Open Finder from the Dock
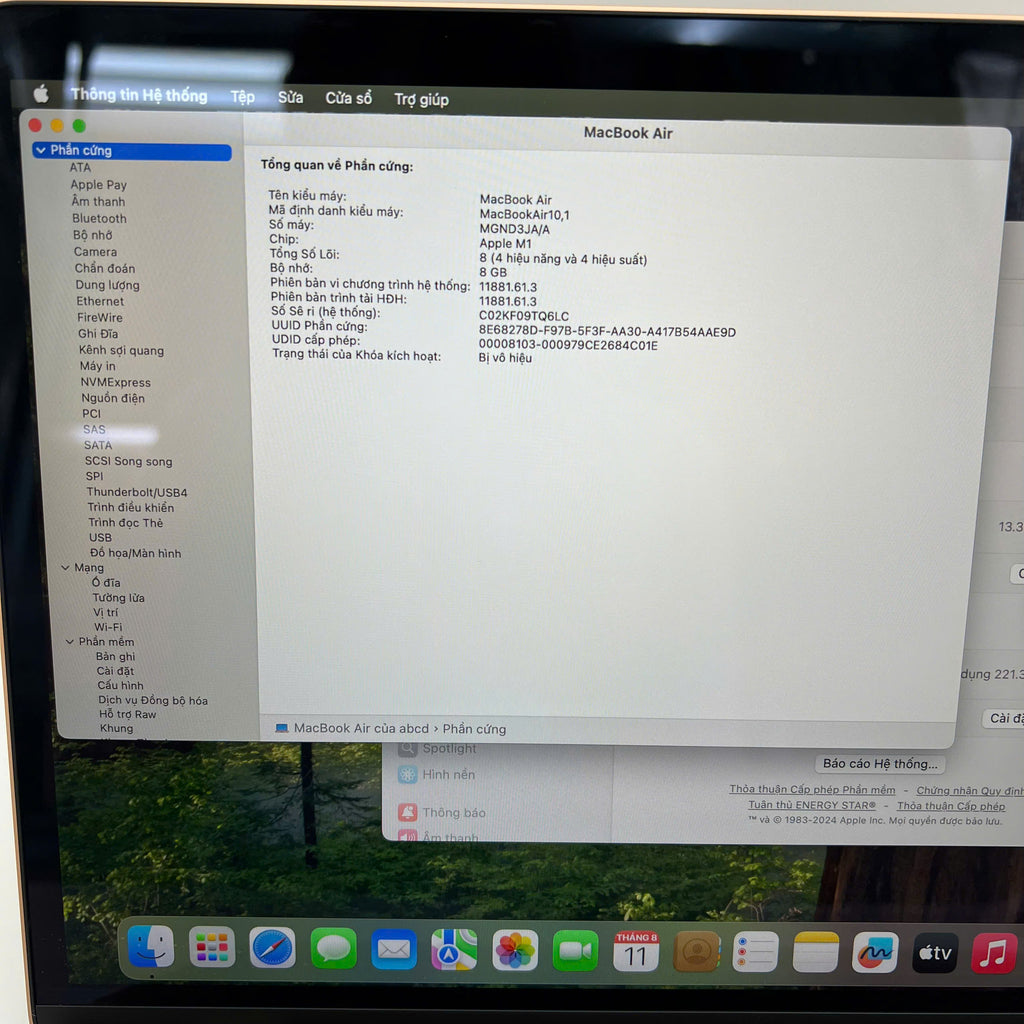The height and width of the screenshot is (1024, 1024). pyautogui.click(x=151, y=947)
